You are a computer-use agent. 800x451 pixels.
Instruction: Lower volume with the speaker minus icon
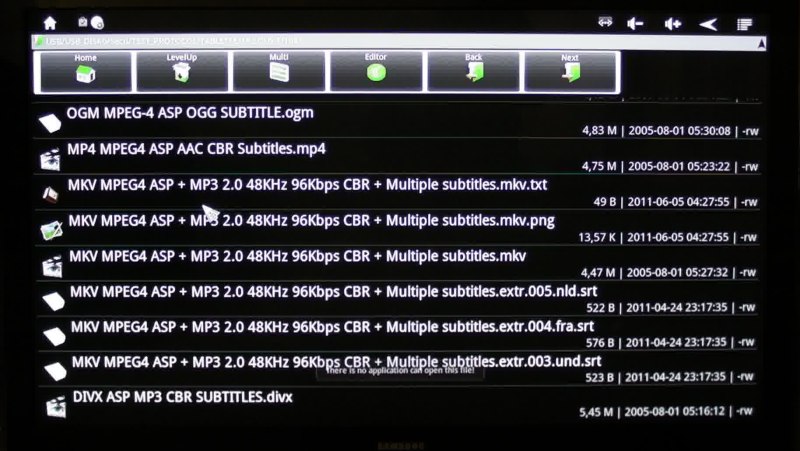[635, 23]
